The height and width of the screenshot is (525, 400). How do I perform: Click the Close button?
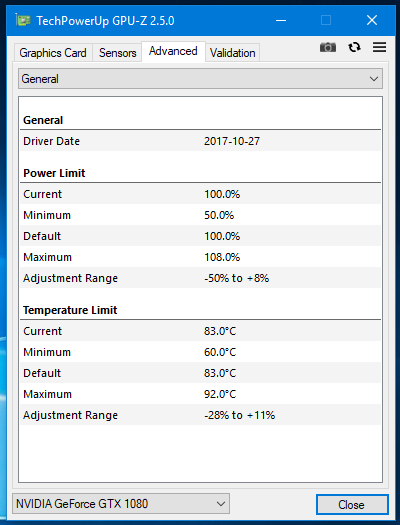tap(352, 505)
